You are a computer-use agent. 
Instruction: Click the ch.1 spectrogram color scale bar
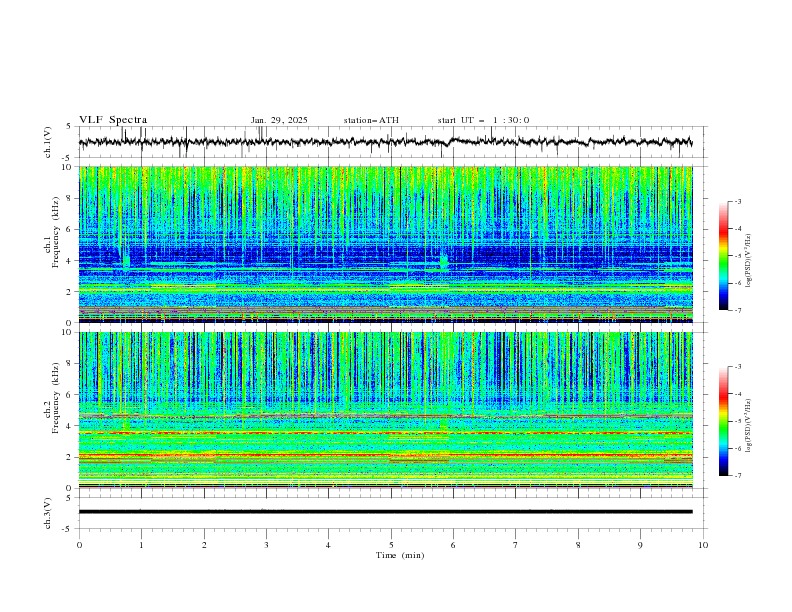(x=723, y=256)
